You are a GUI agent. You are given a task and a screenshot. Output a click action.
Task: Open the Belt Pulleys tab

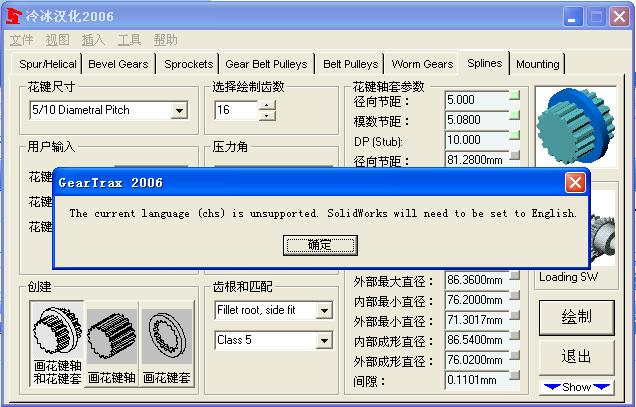click(350, 64)
